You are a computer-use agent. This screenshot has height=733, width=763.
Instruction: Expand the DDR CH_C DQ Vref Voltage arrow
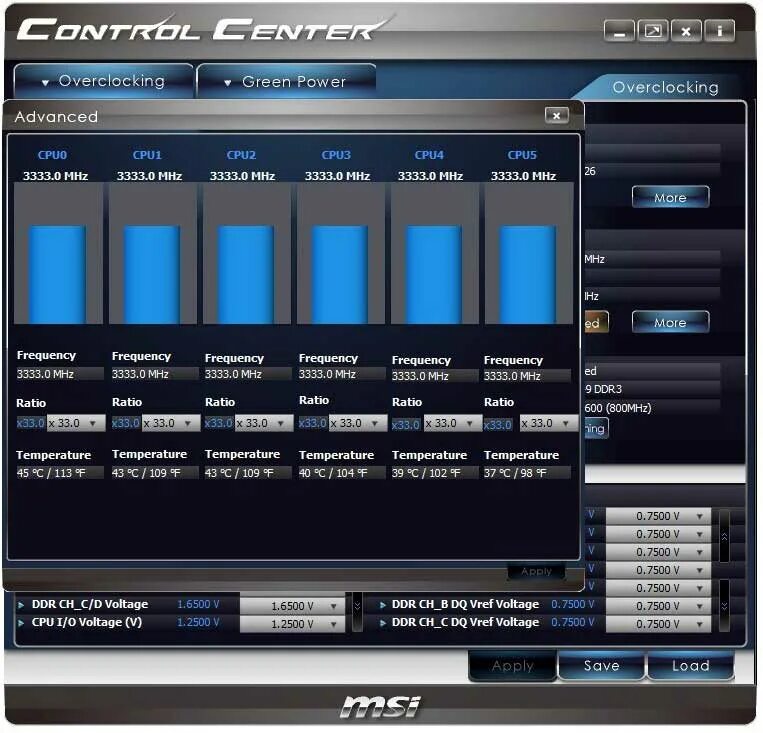point(382,623)
